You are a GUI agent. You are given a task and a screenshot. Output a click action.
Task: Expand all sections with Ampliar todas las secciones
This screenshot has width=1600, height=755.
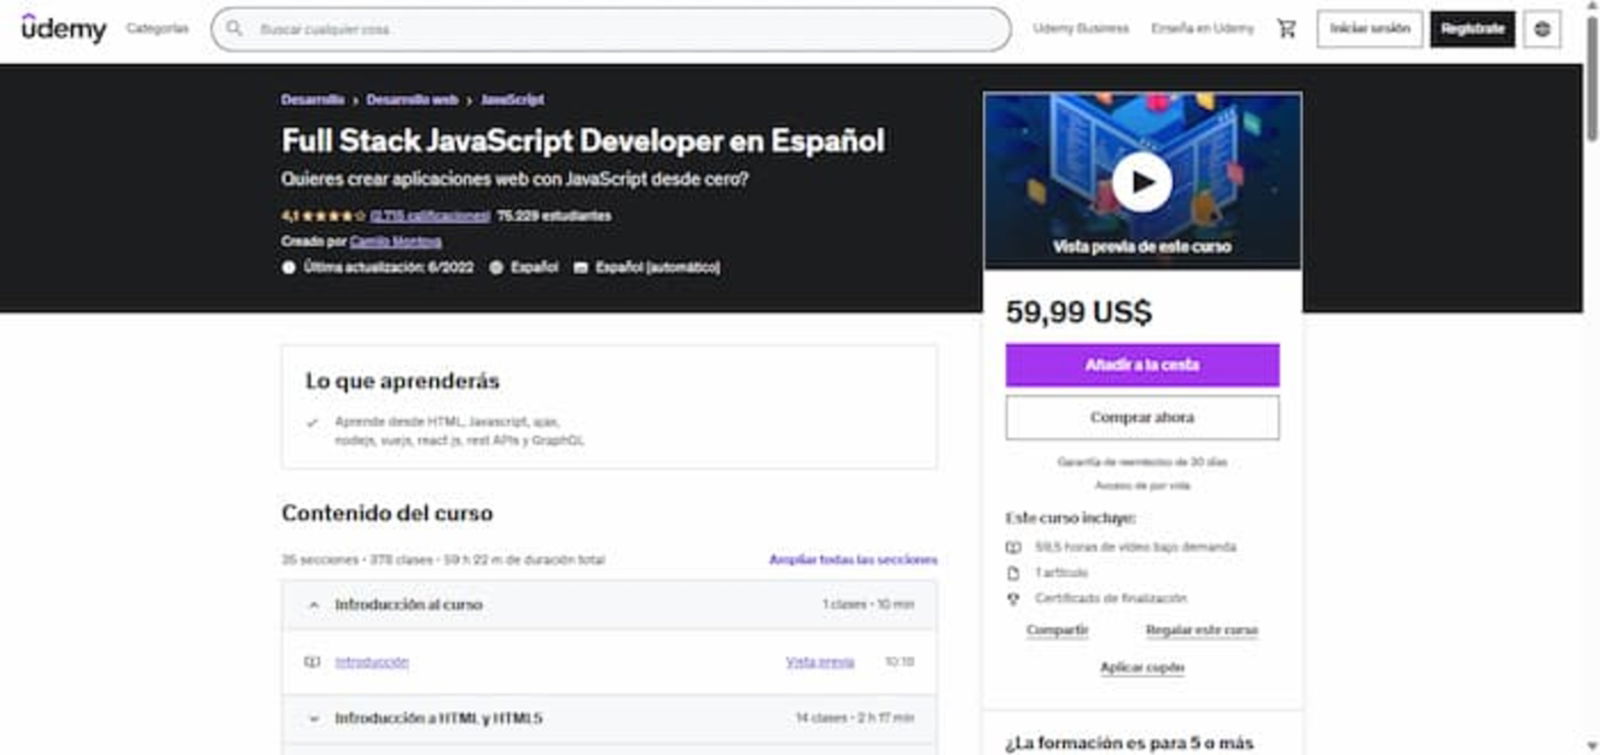[853, 560]
